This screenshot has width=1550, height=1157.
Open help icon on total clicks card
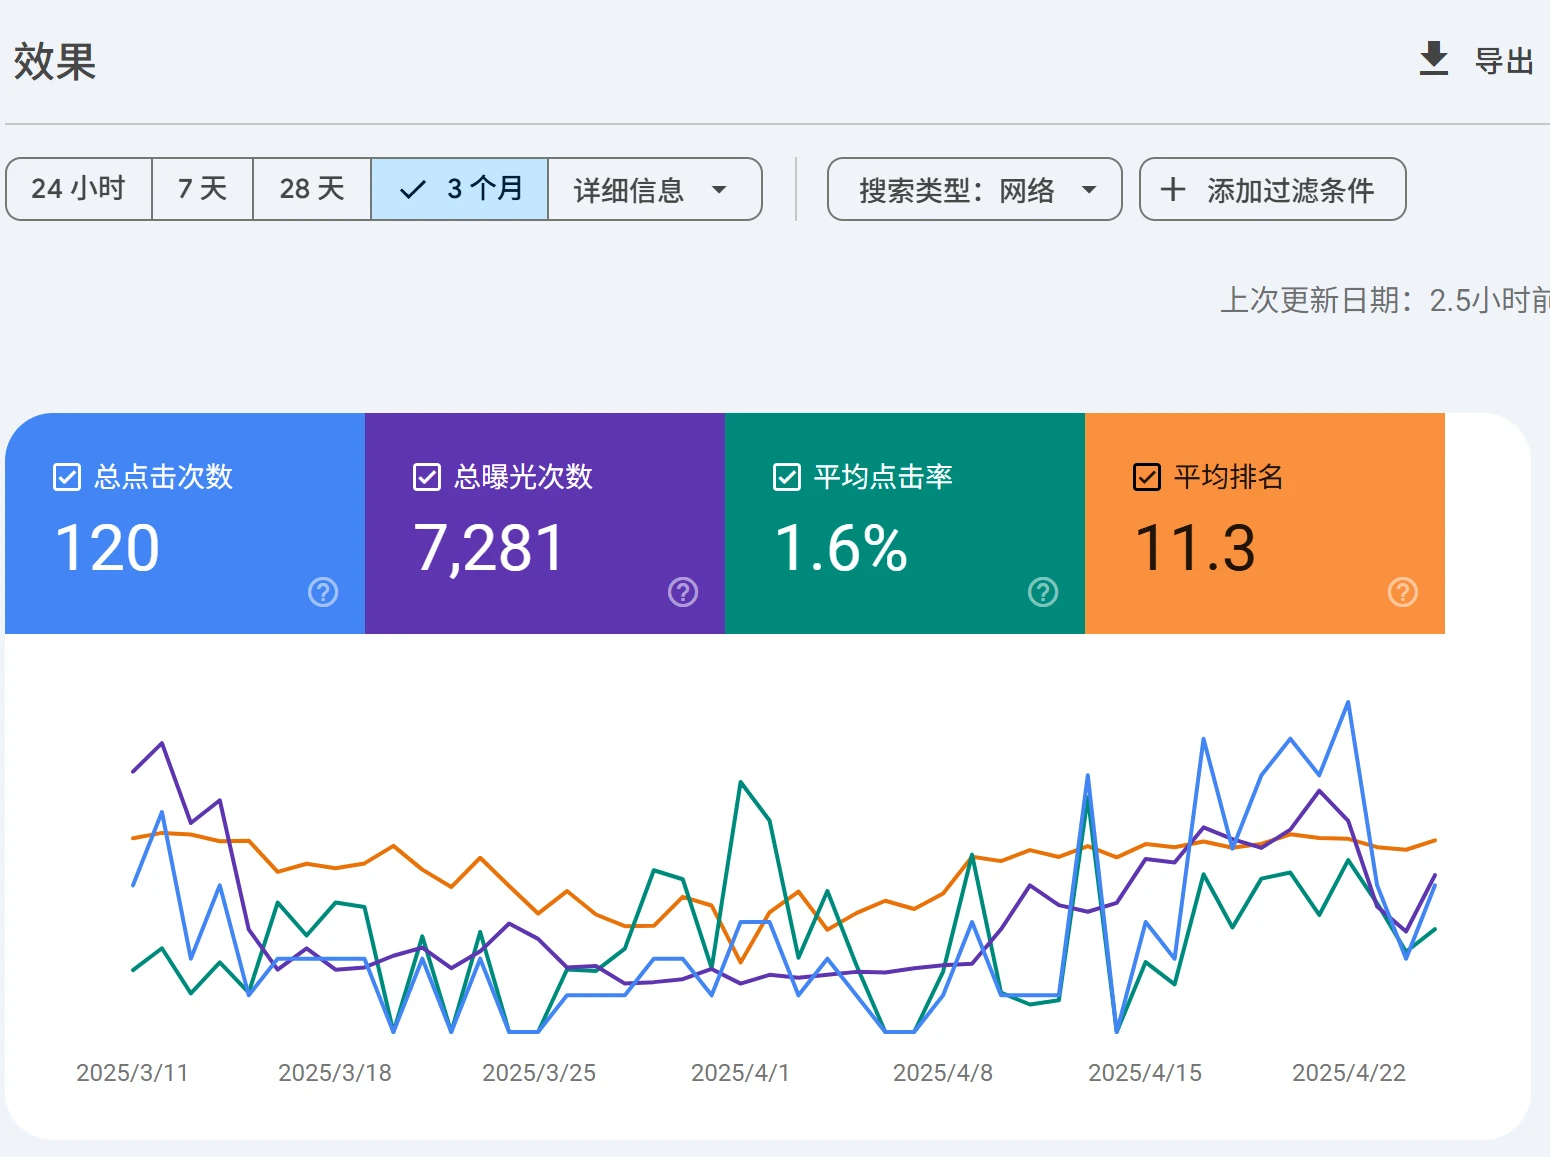point(323,592)
